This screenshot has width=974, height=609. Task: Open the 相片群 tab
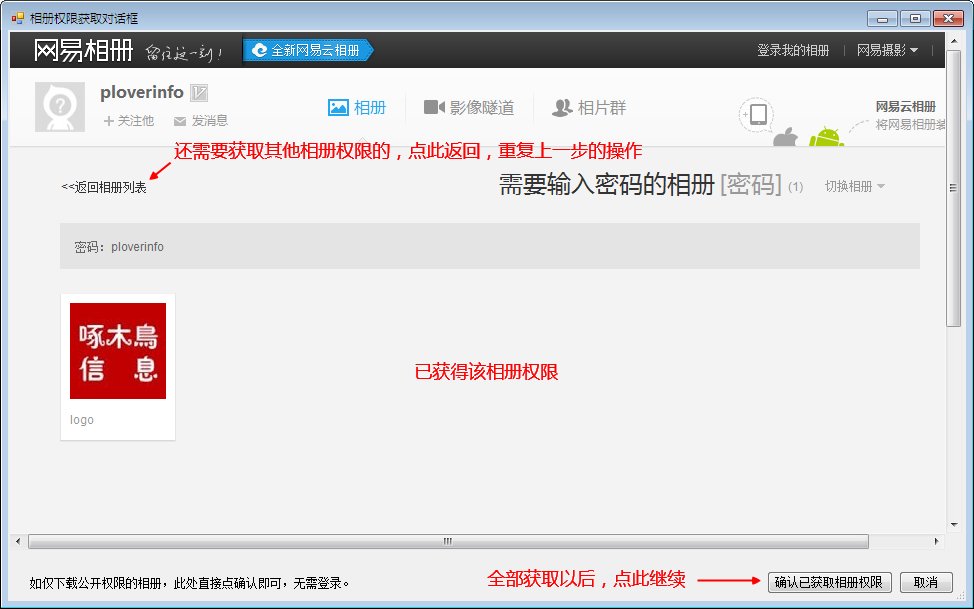pyautogui.click(x=589, y=108)
